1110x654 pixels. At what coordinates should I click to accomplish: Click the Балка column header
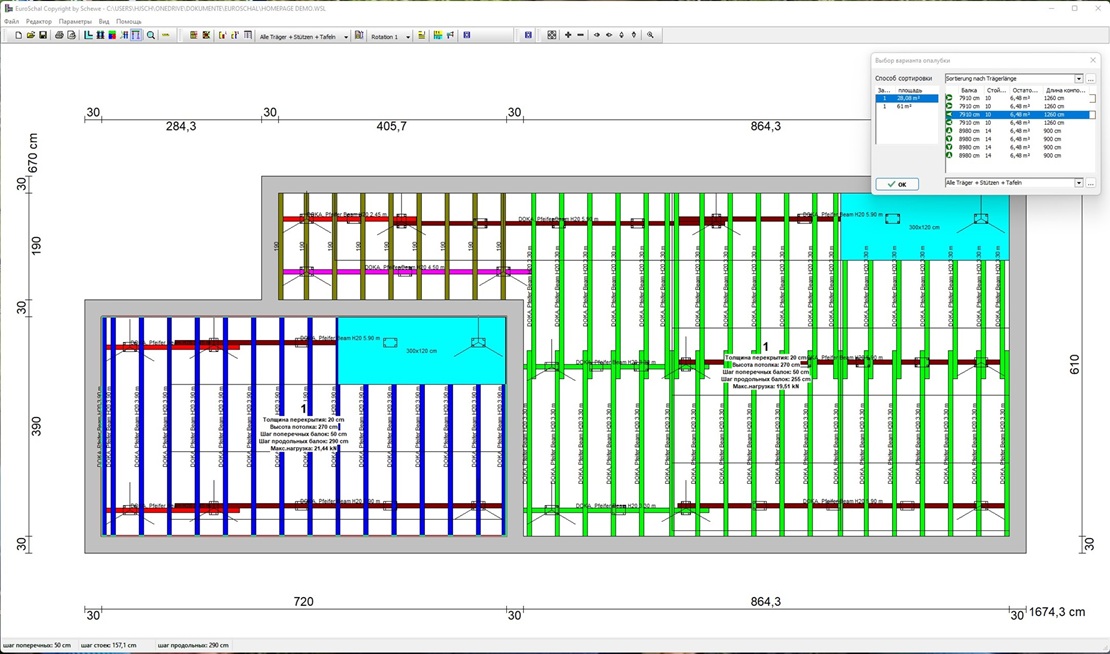968,90
